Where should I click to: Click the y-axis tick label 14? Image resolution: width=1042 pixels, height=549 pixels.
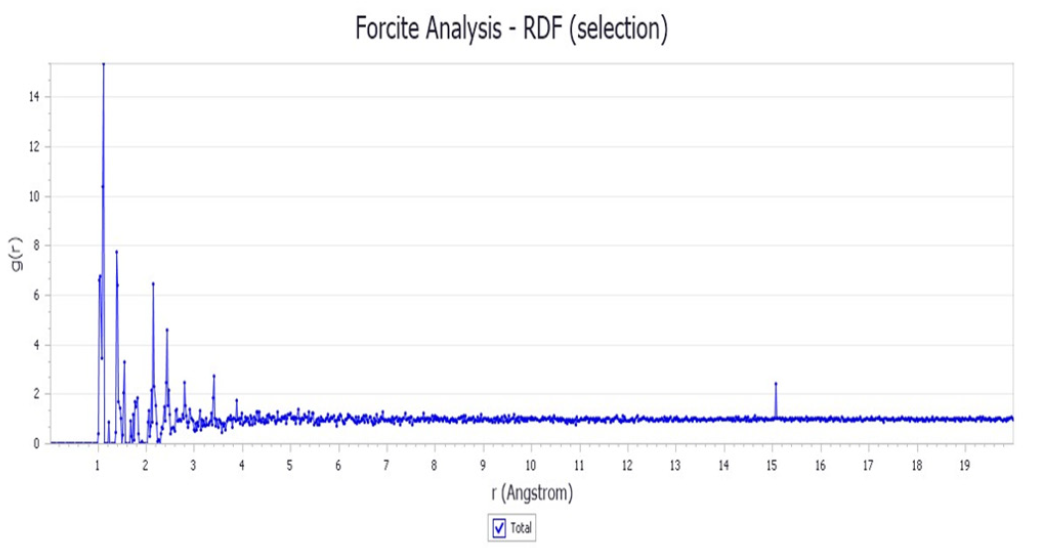[x=34, y=97]
